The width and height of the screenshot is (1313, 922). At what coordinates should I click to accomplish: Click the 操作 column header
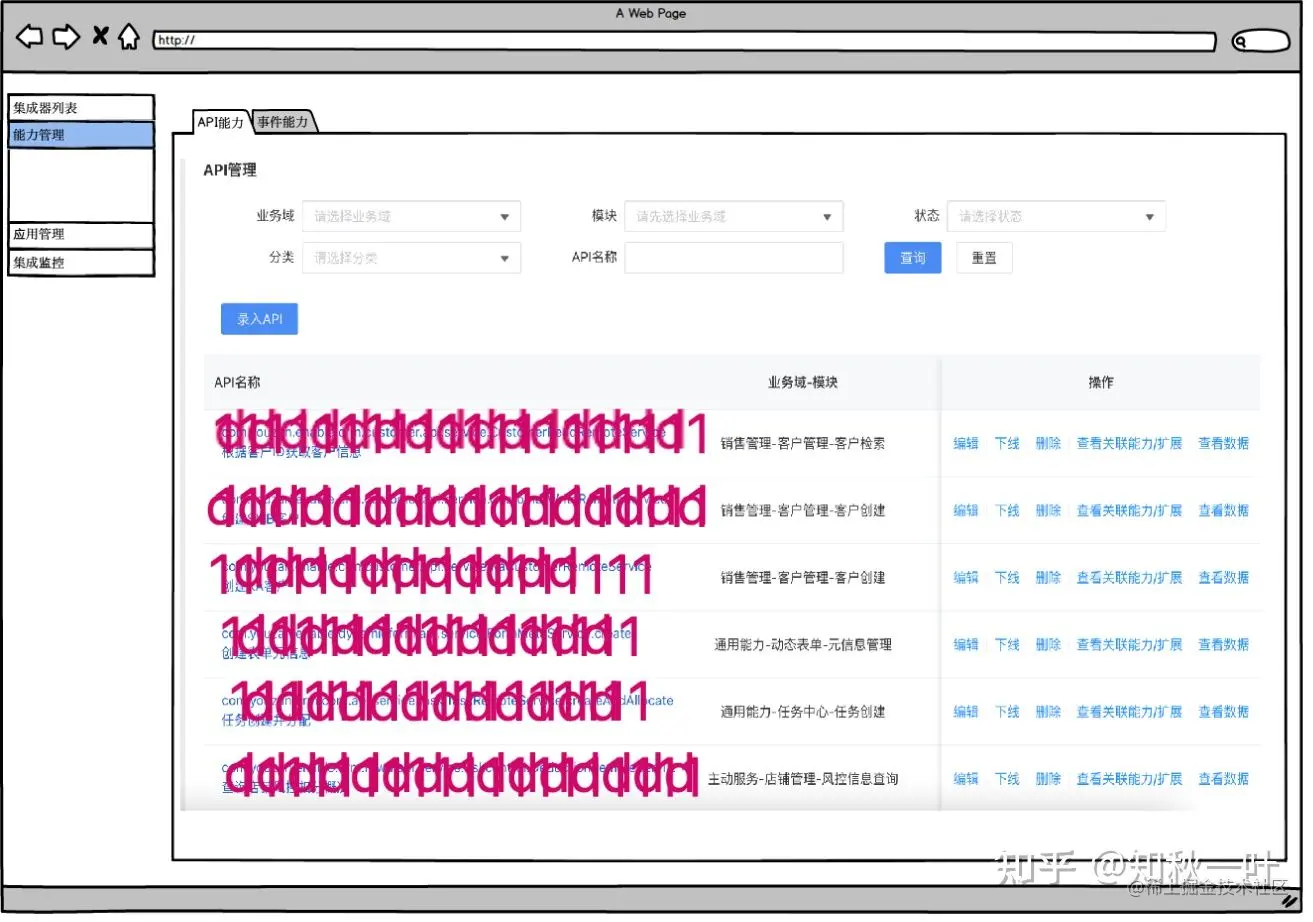tap(1101, 383)
